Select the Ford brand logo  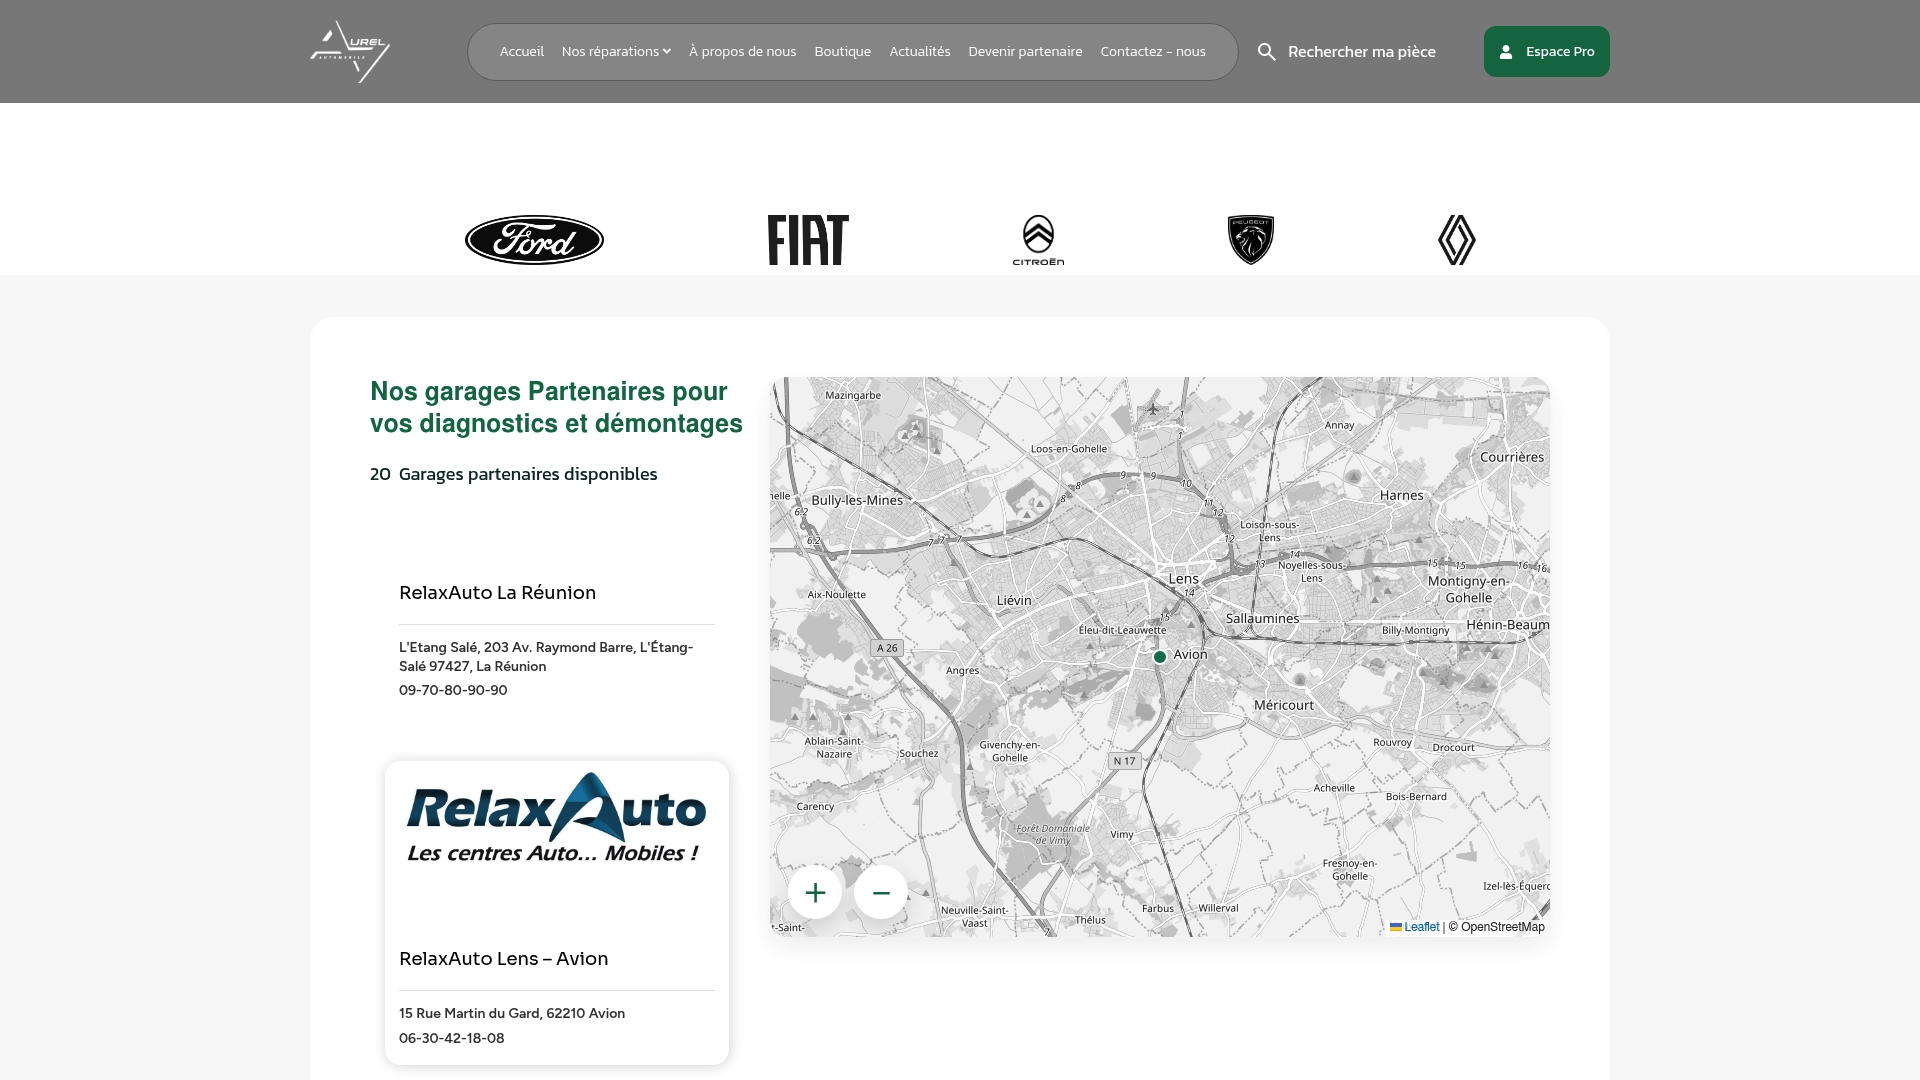coord(534,240)
